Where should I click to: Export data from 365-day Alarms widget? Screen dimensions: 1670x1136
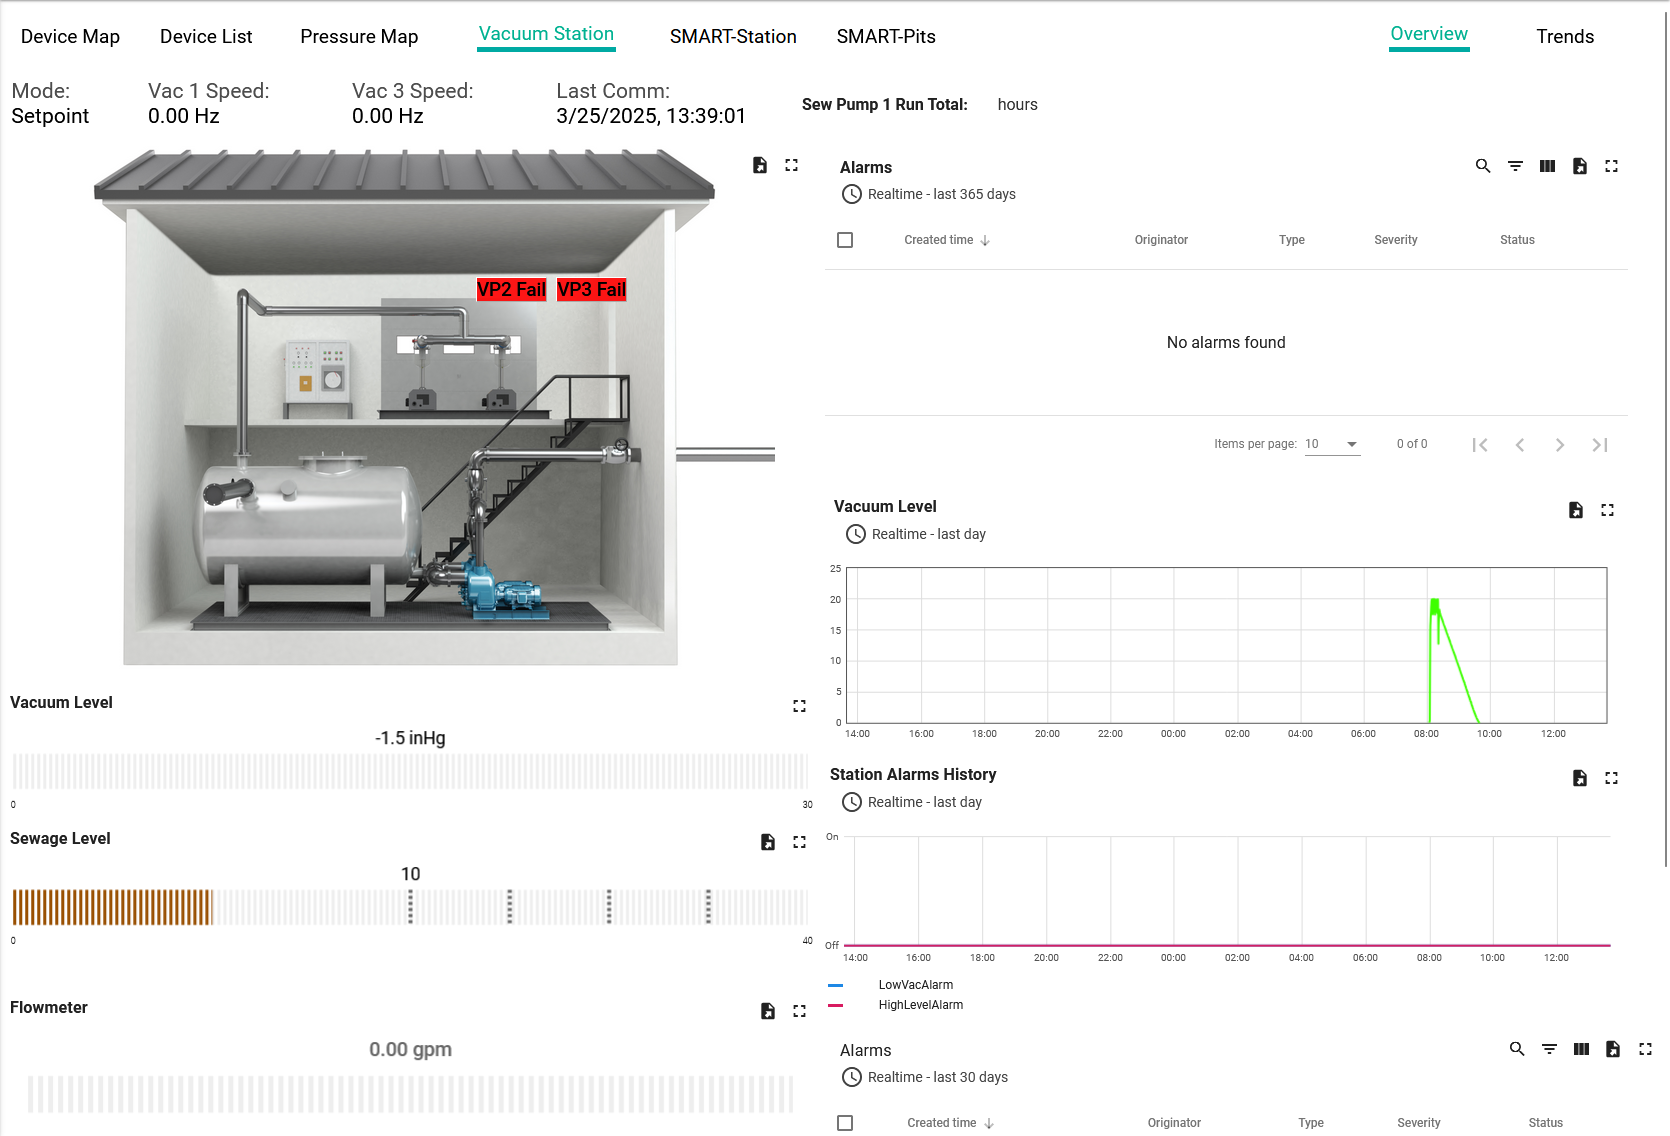click(x=1580, y=166)
